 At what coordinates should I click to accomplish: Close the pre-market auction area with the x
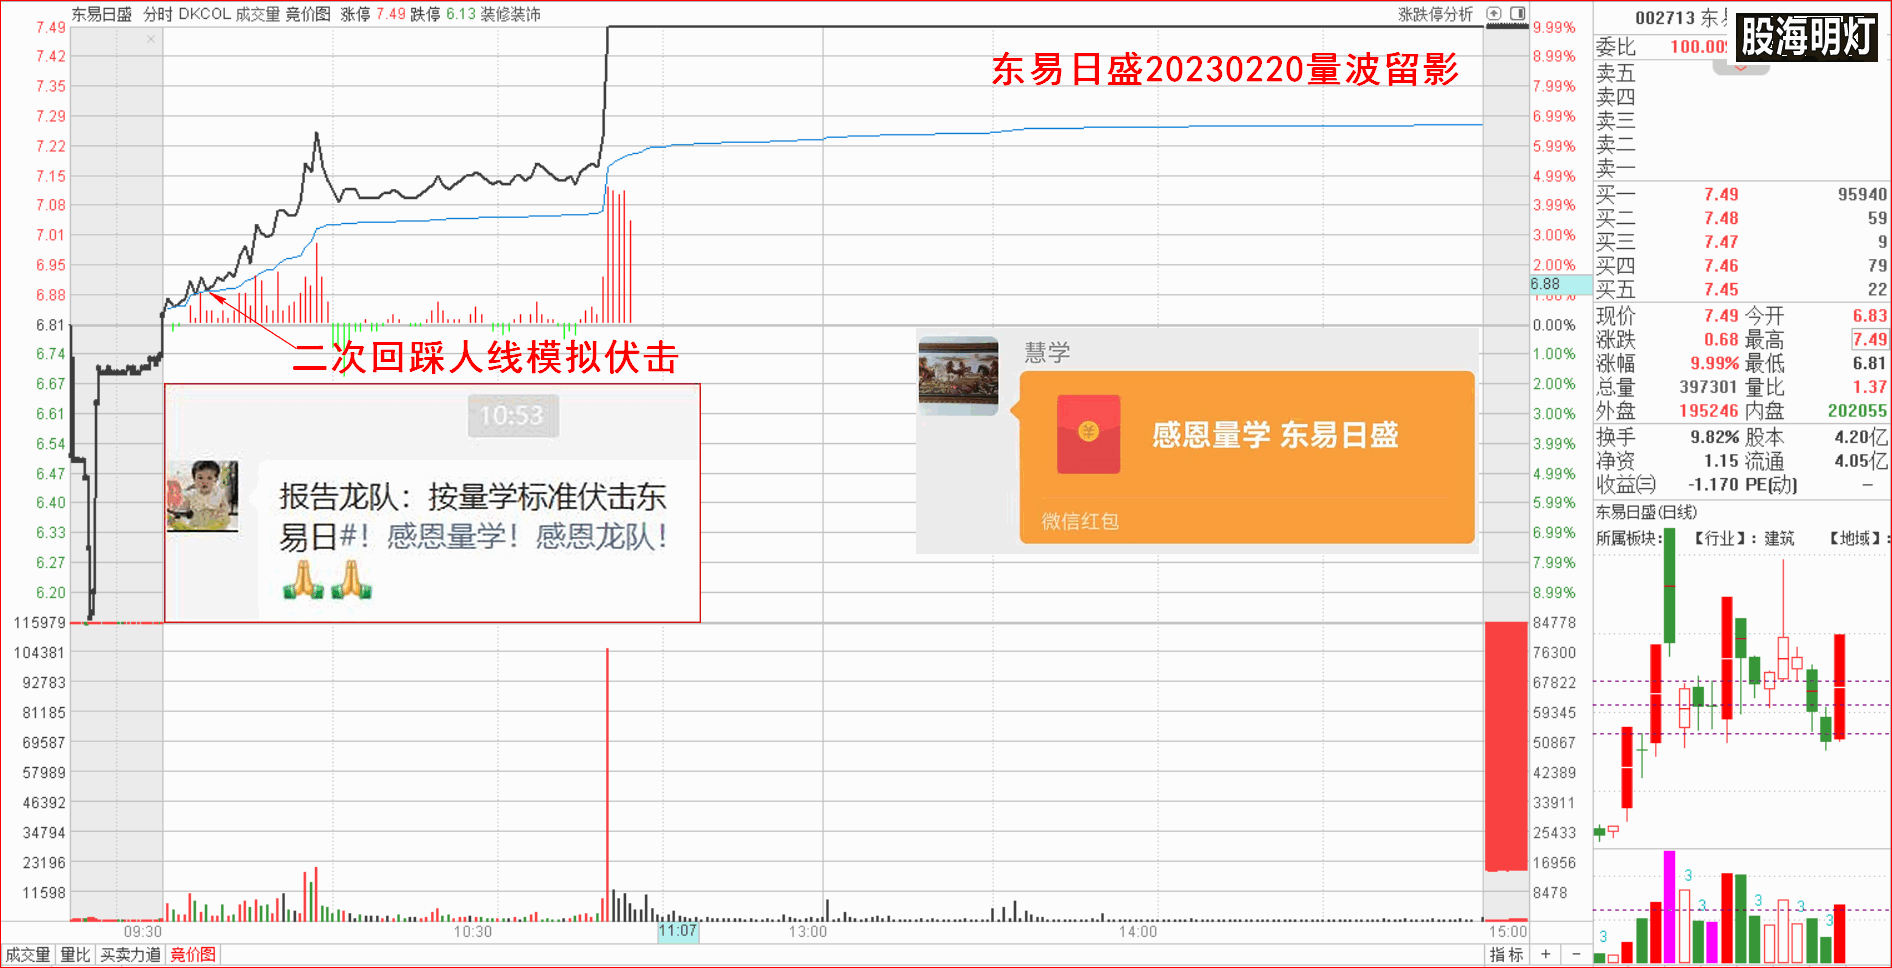click(151, 39)
